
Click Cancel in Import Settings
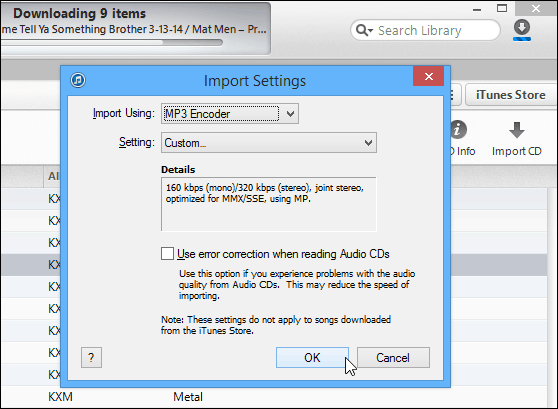(x=393, y=357)
